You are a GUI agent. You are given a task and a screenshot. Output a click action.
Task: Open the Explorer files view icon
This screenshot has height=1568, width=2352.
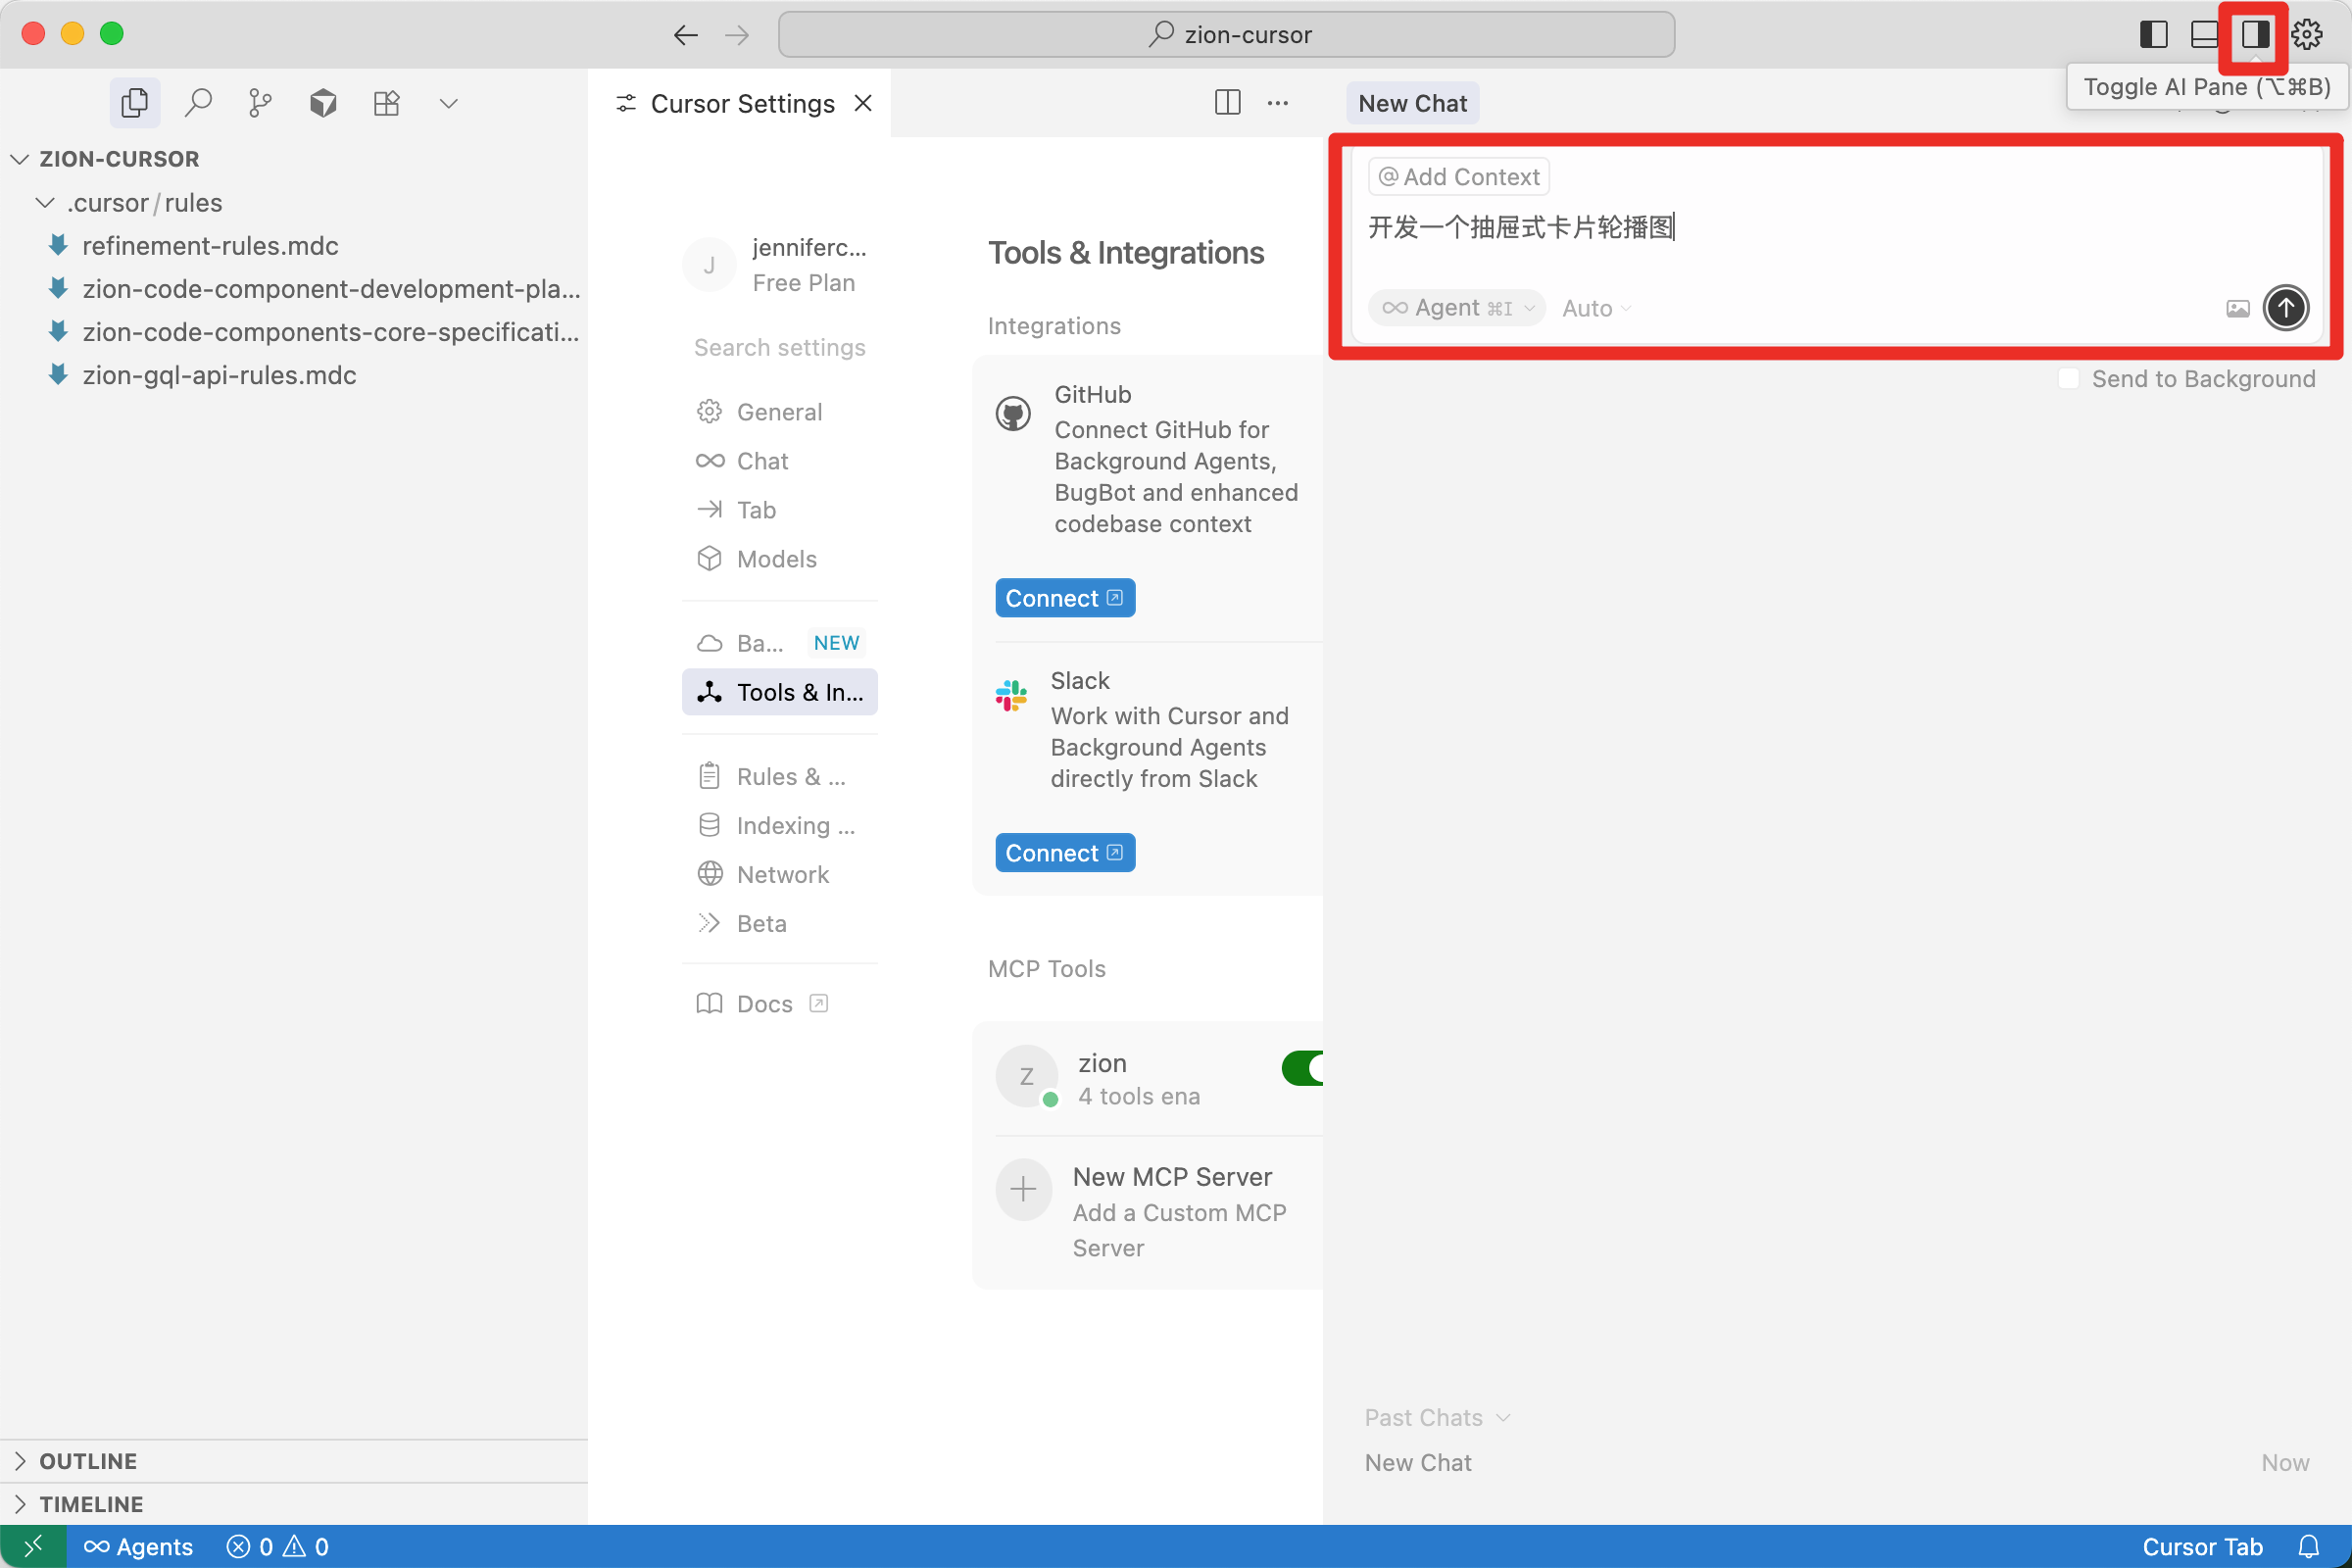point(134,103)
